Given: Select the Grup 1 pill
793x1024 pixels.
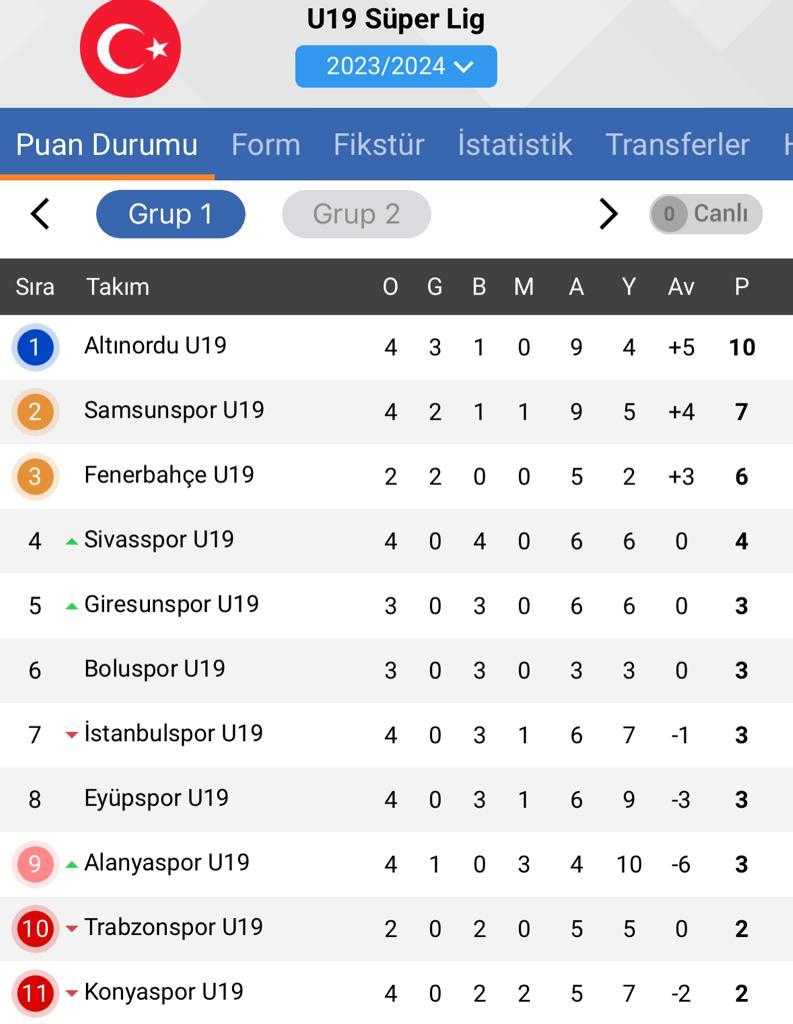Looking at the screenshot, I should pyautogui.click(x=170, y=214).
